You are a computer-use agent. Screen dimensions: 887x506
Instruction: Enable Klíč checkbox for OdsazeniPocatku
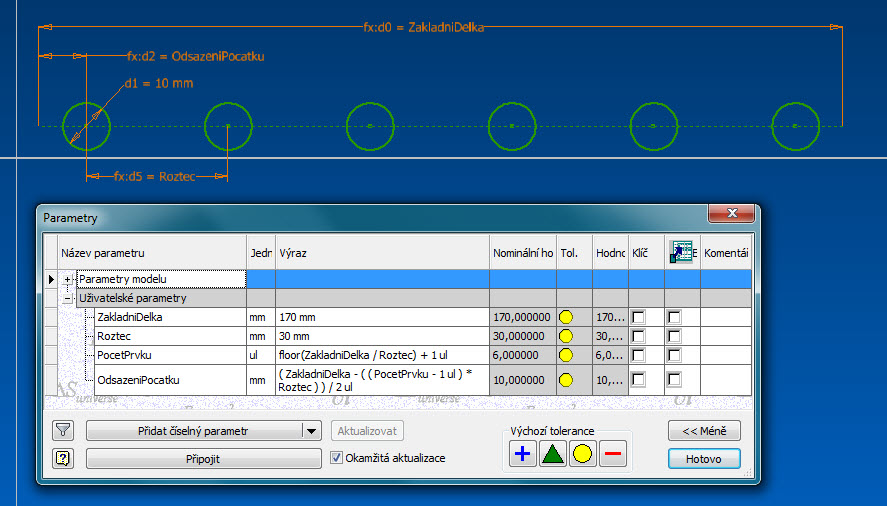[639, 380]
